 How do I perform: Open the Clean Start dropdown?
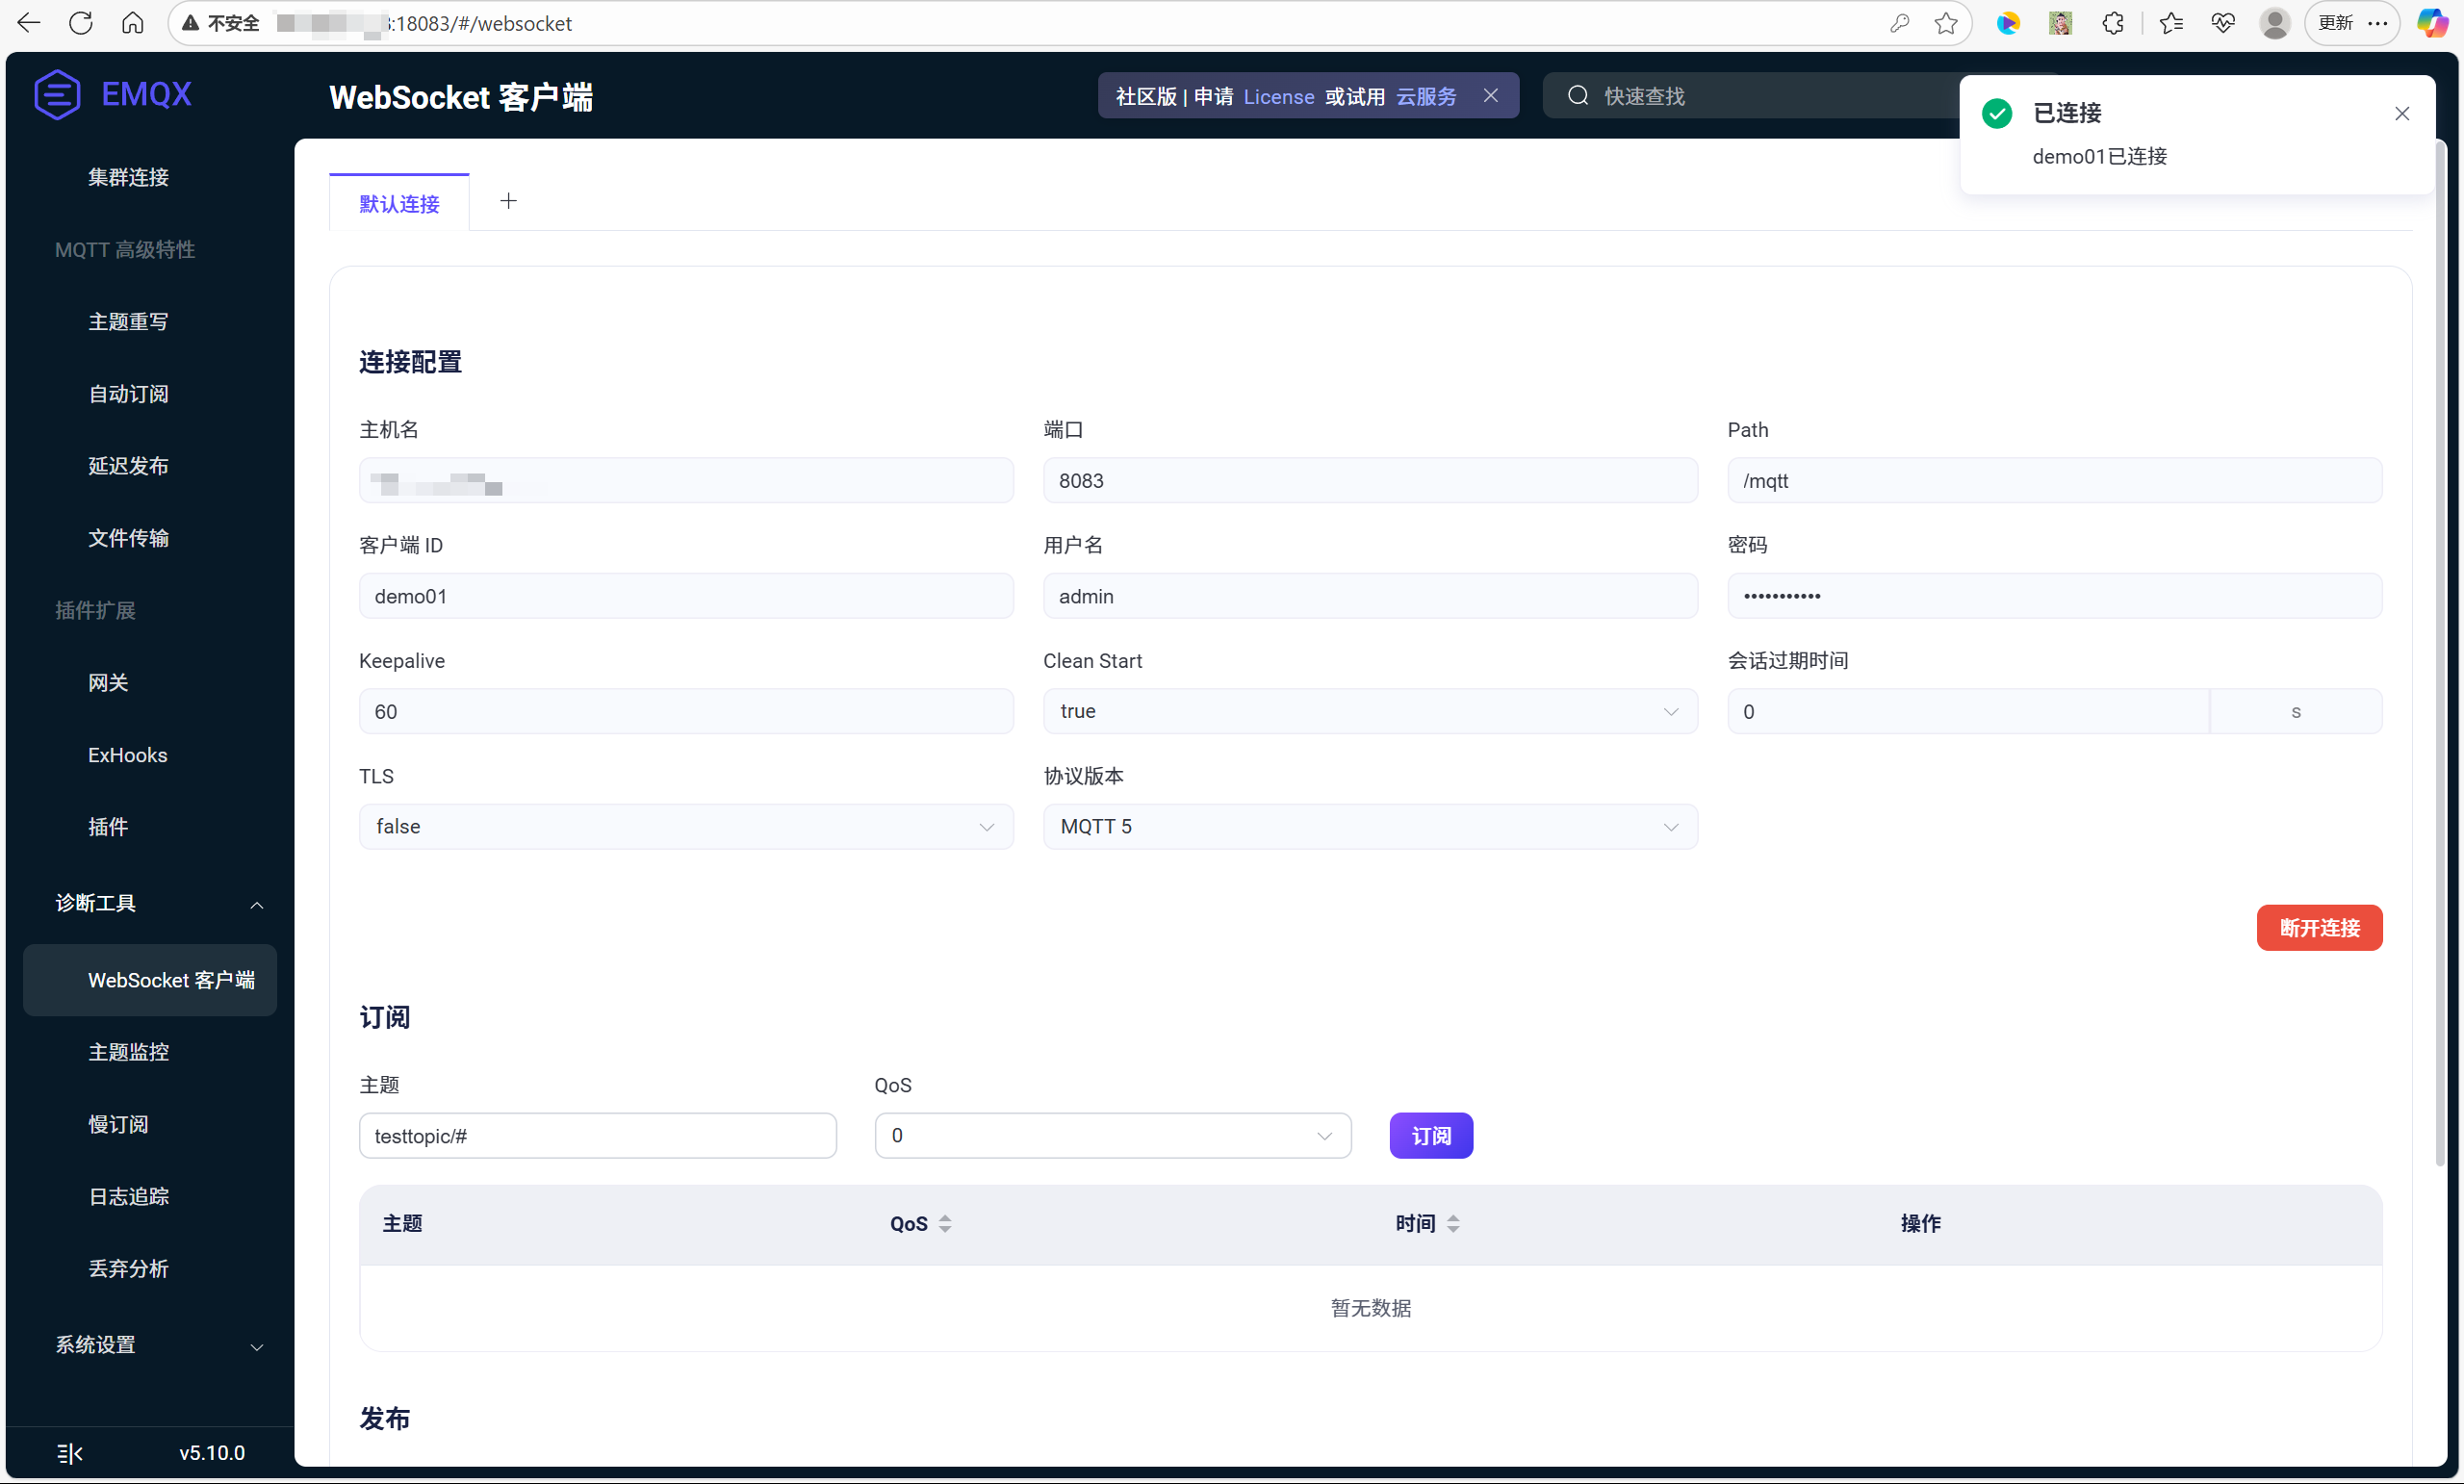coord(1369,711)
